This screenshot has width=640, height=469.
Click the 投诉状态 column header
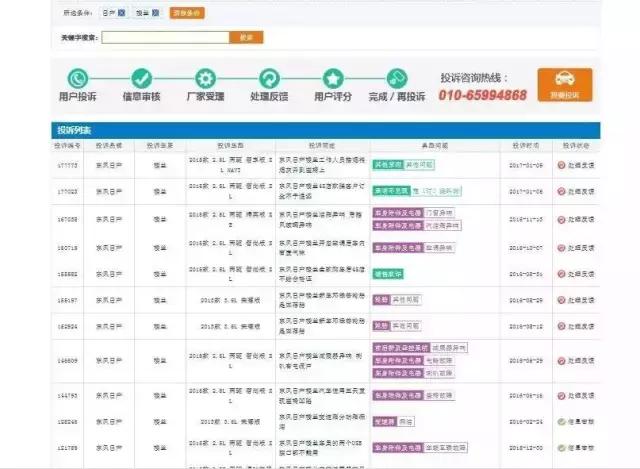click(x=576, y=146)
